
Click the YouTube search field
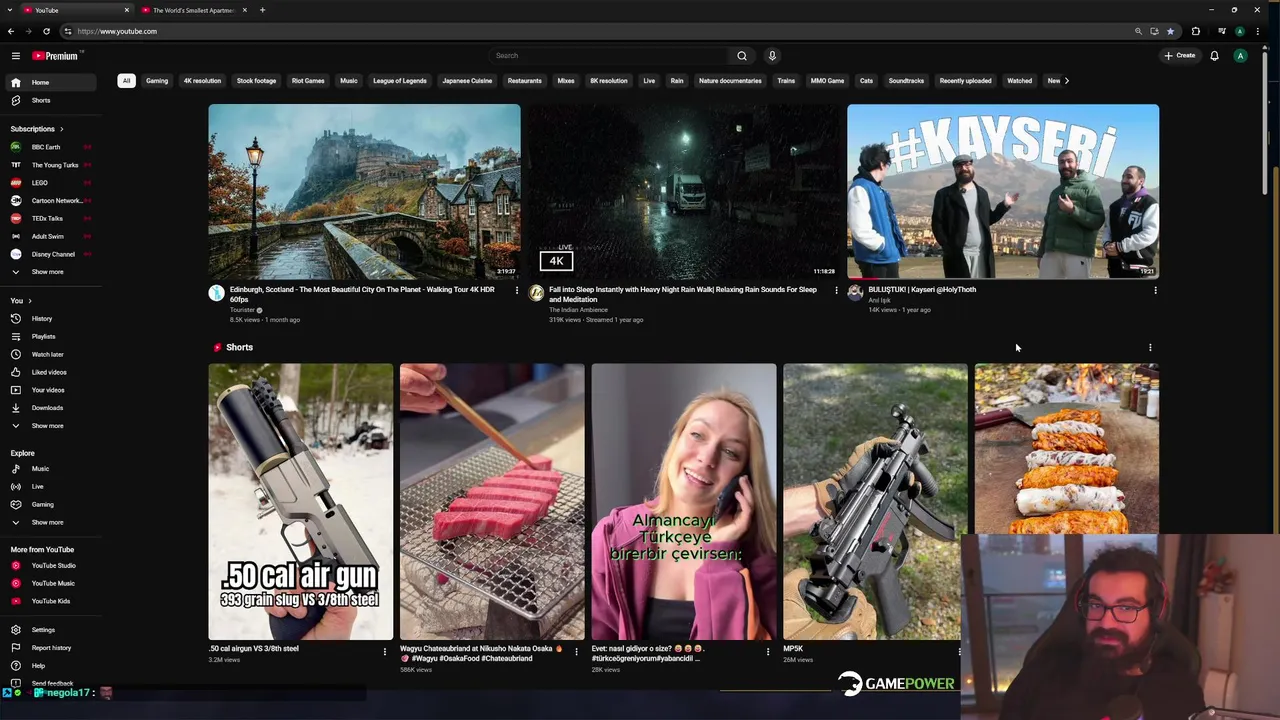coord(610,56)
